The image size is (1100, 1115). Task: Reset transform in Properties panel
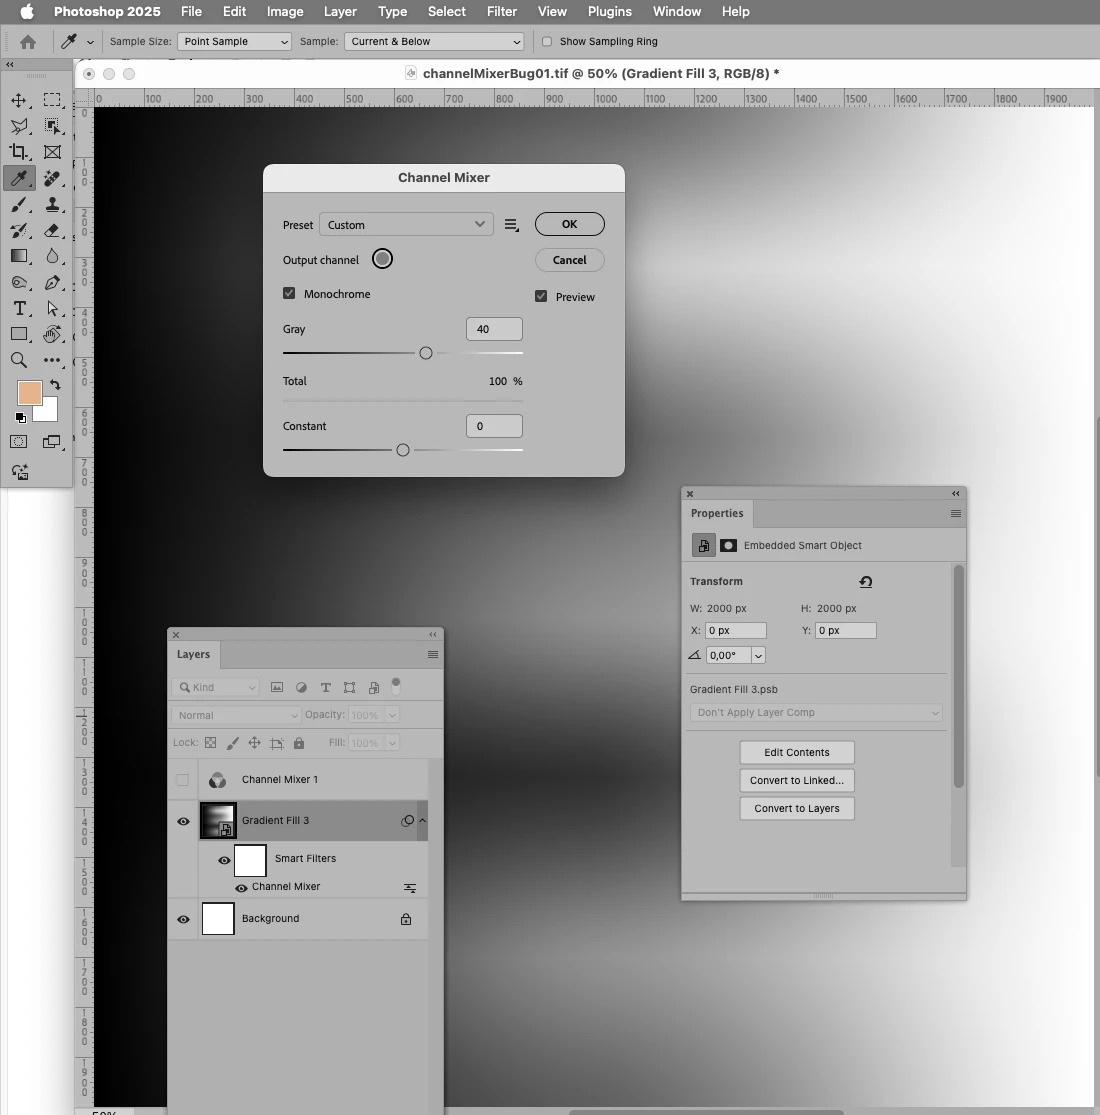(x=865, y=582)
